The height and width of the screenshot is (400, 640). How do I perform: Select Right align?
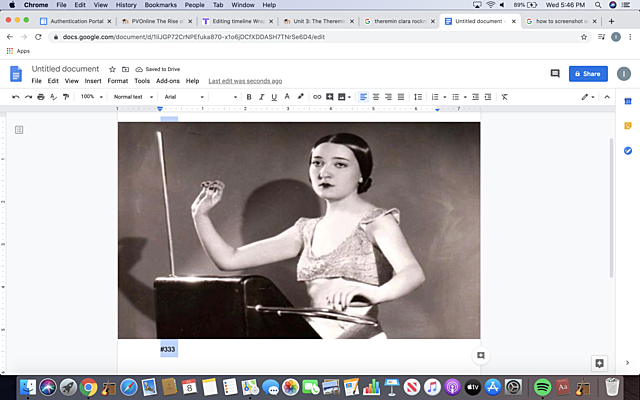388,97
